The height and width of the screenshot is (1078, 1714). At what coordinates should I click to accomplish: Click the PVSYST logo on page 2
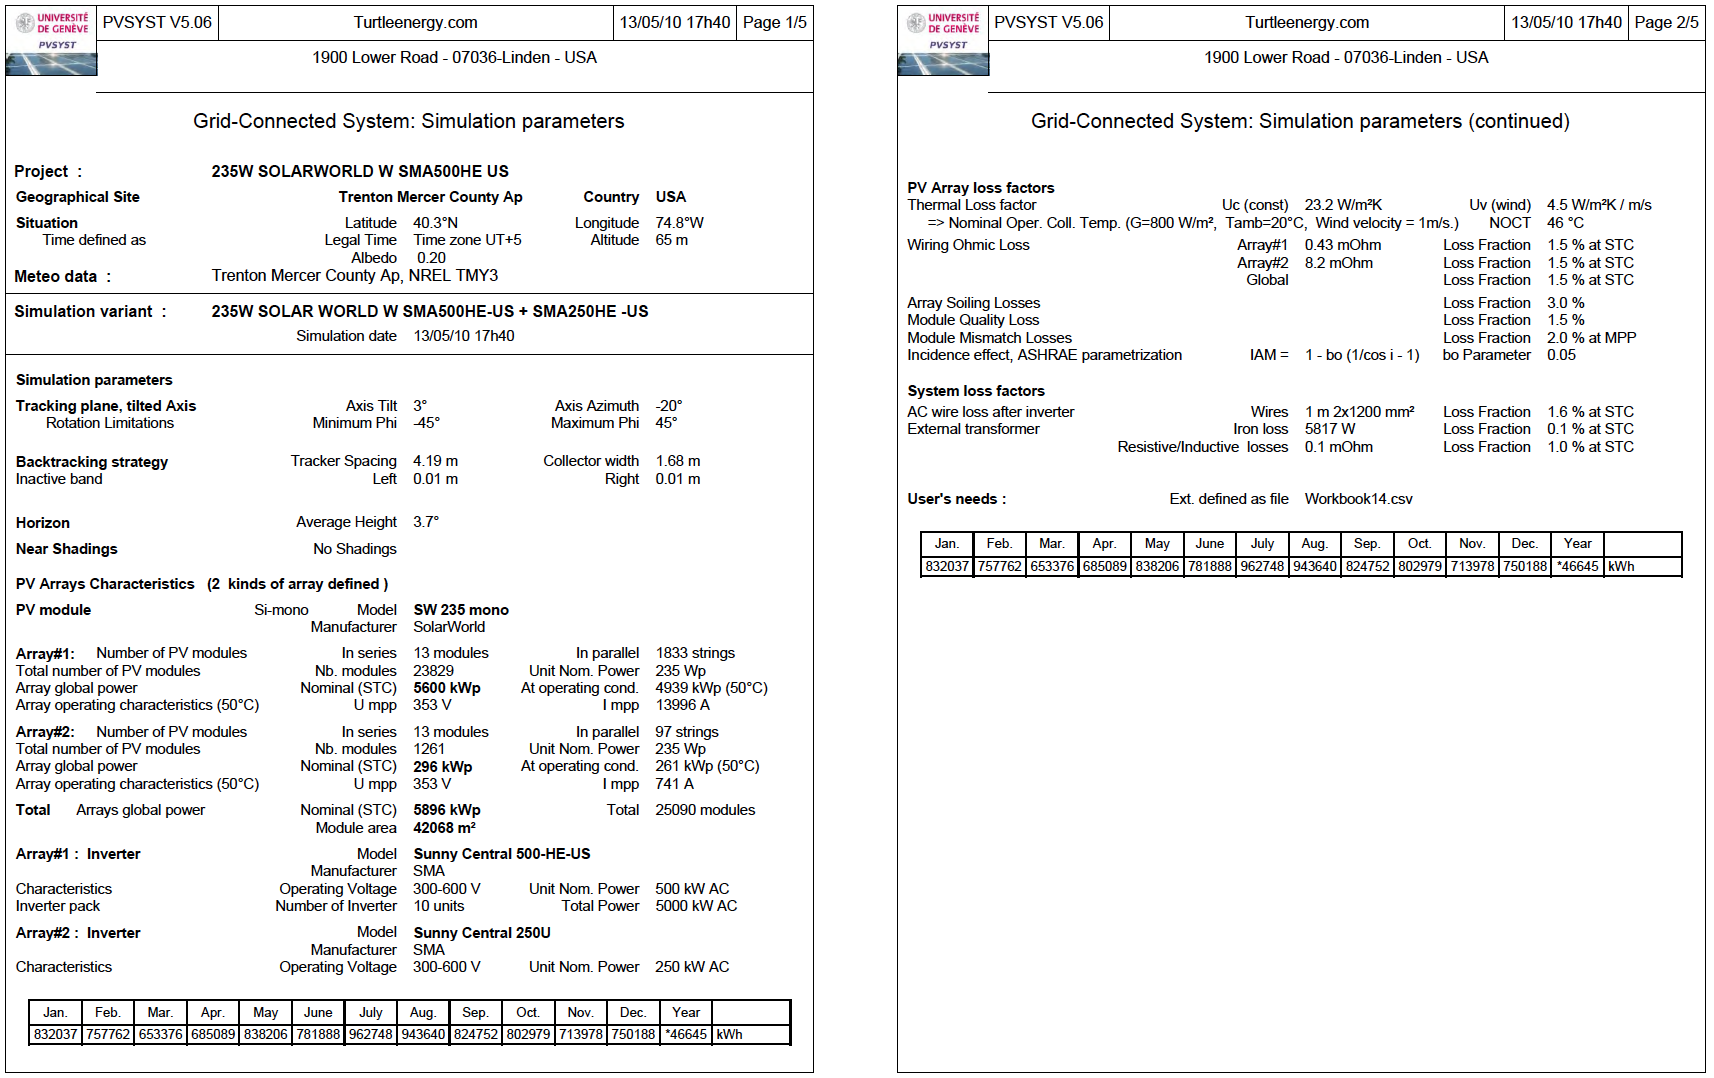click(x=943, y=41)
